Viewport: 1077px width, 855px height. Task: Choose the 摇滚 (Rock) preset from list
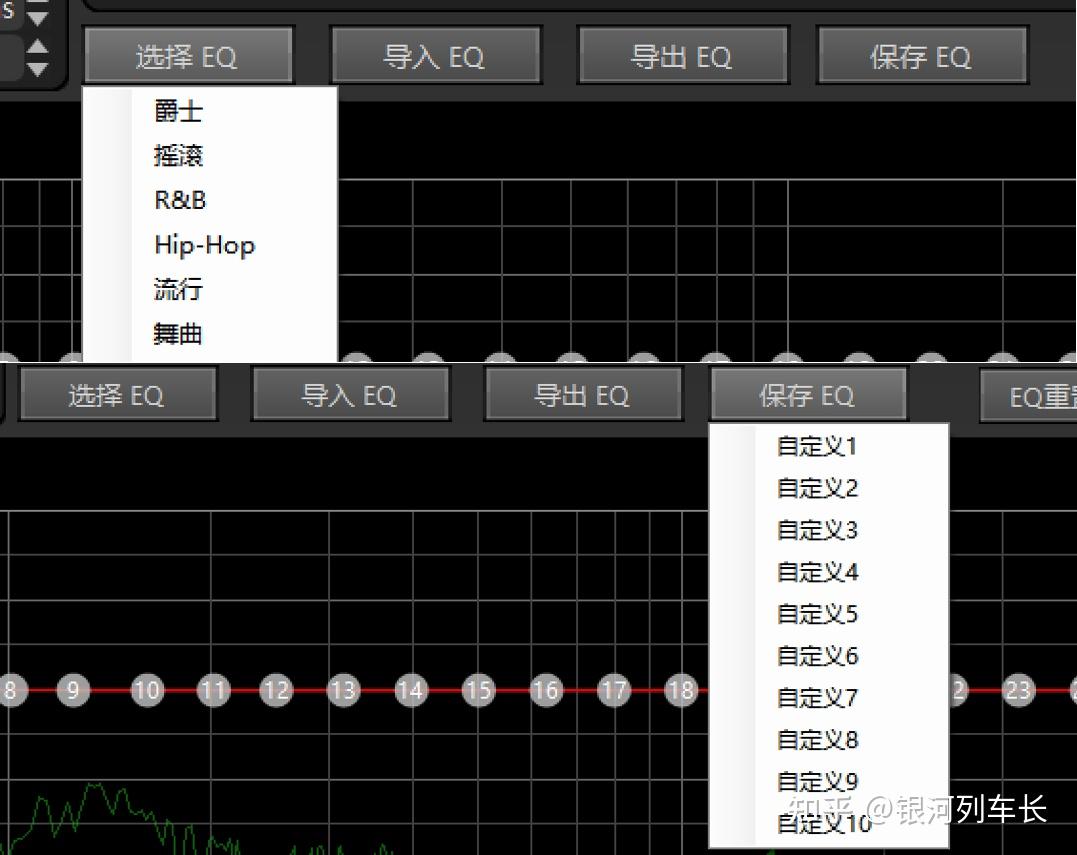coord(178,156)
